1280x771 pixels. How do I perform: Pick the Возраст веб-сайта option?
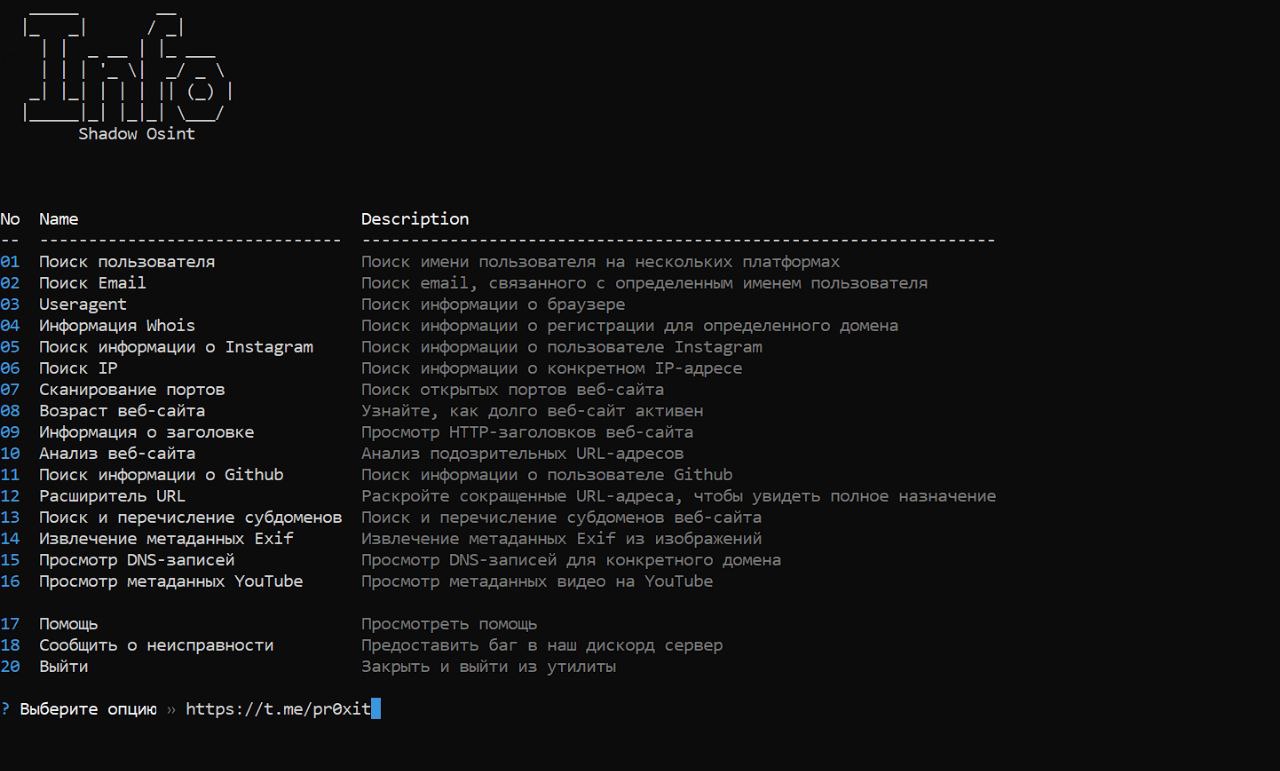[x=122, y=411]
